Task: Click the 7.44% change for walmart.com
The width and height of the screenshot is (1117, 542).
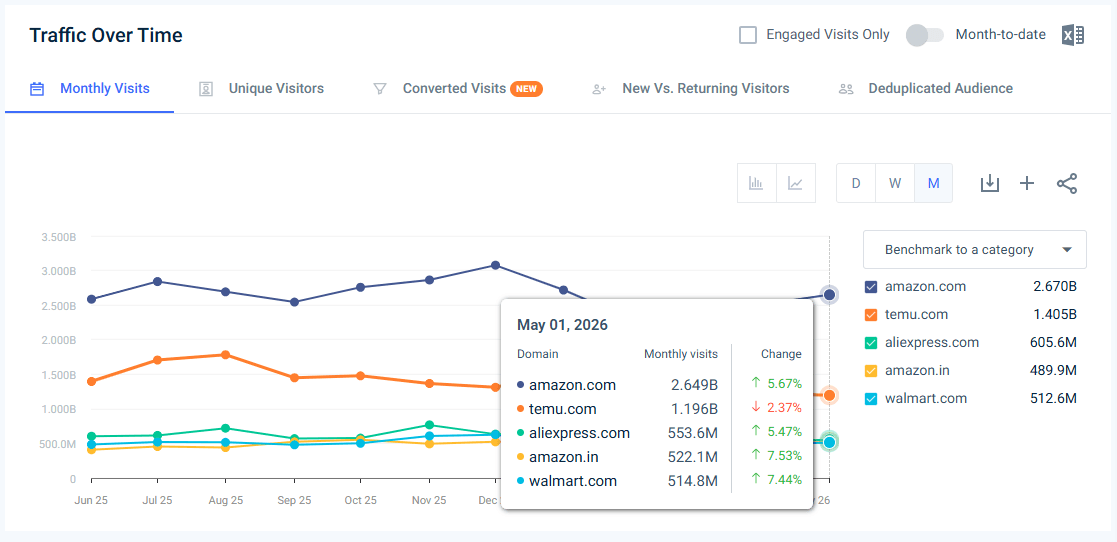Action: click(x=783, y=480)
